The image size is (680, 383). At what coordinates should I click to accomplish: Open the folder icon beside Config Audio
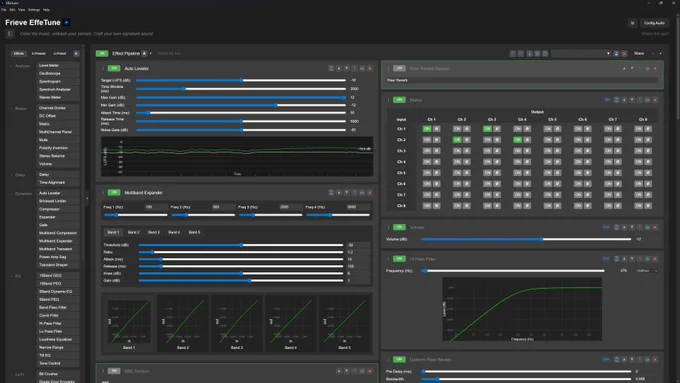pyautogui.click(x=632, y=23)
